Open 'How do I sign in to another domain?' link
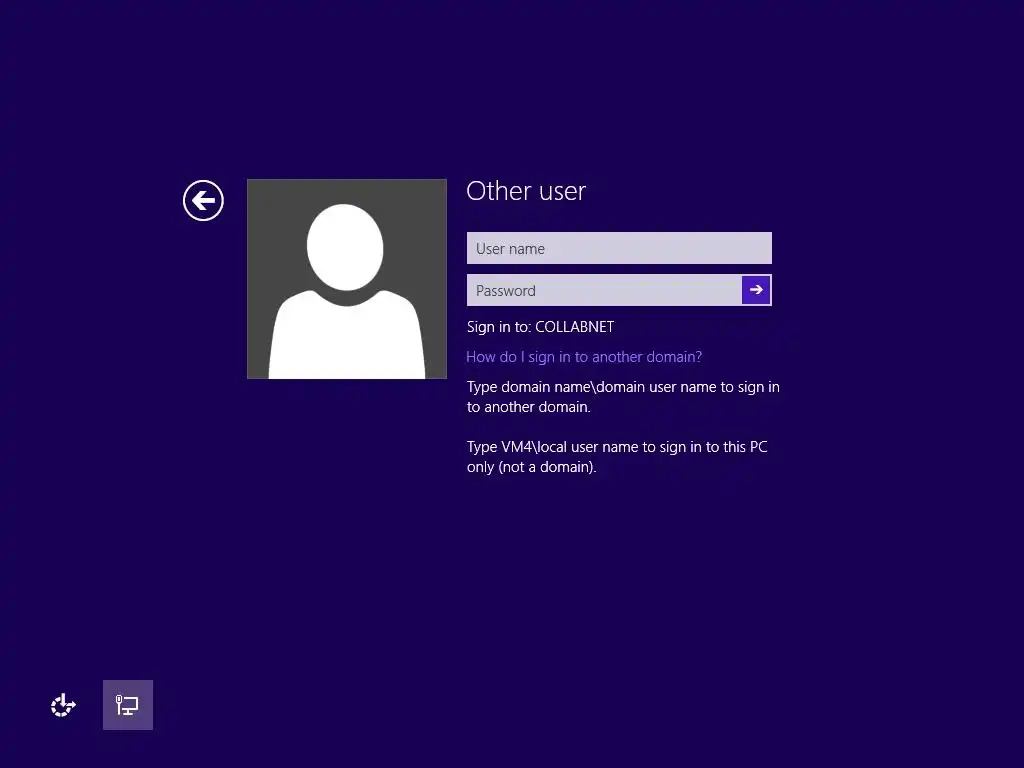The height and width of the screenshot is (768, 1024). [x=584, y=357]
